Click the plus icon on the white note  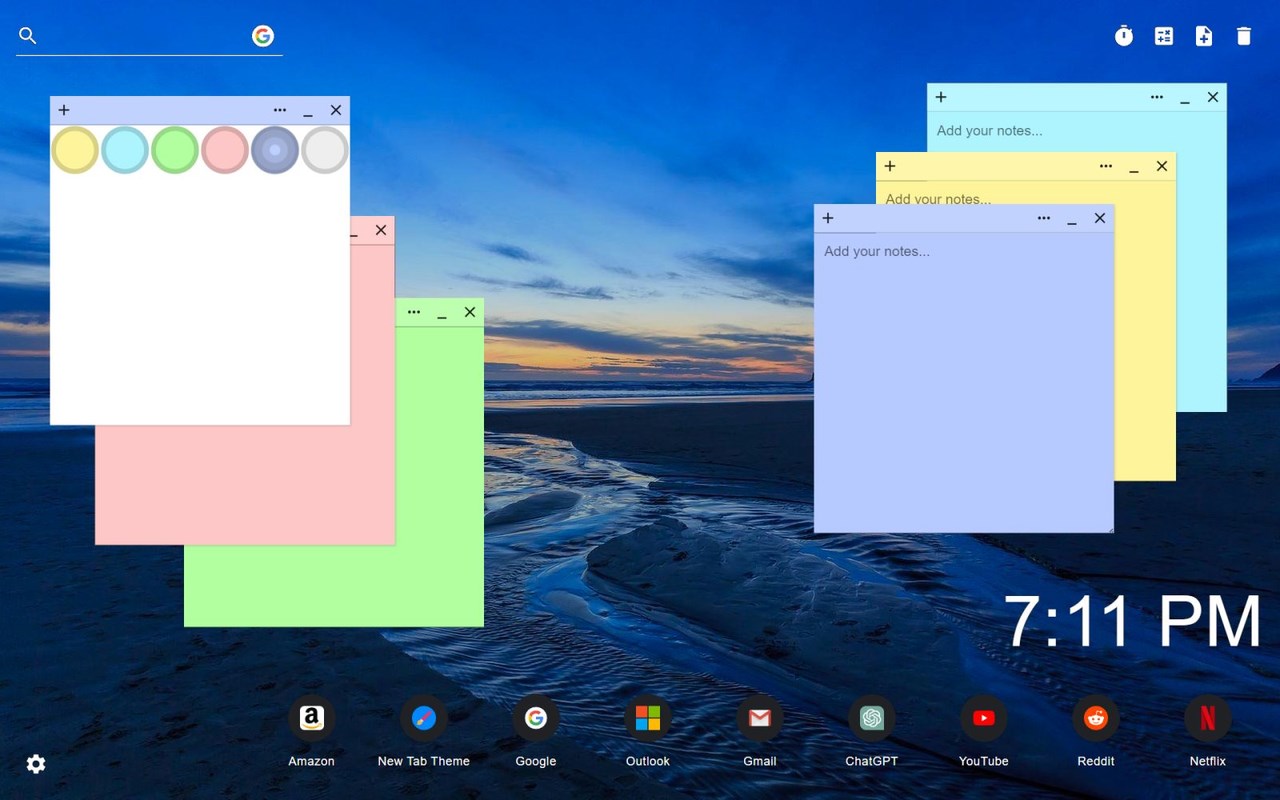[64, 110]
